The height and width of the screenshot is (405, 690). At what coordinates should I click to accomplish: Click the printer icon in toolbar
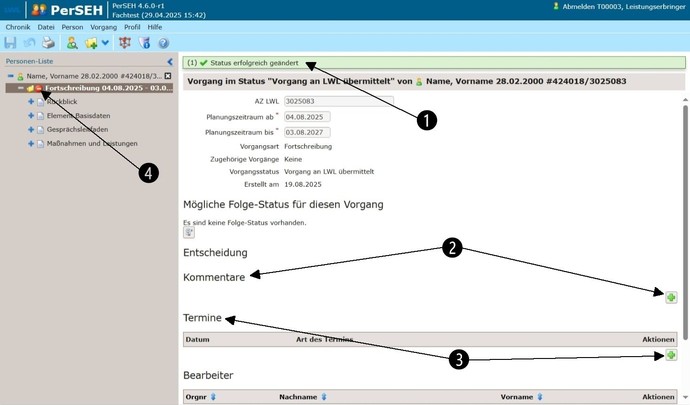(x=48, y=43)
